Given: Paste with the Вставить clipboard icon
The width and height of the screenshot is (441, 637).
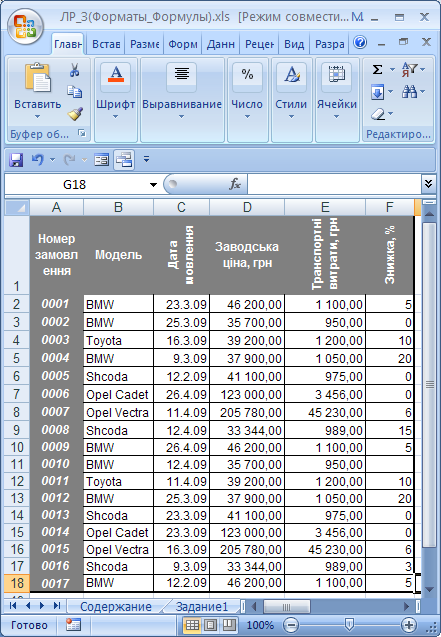Looking at the screenshot, I should coord(38,78).
